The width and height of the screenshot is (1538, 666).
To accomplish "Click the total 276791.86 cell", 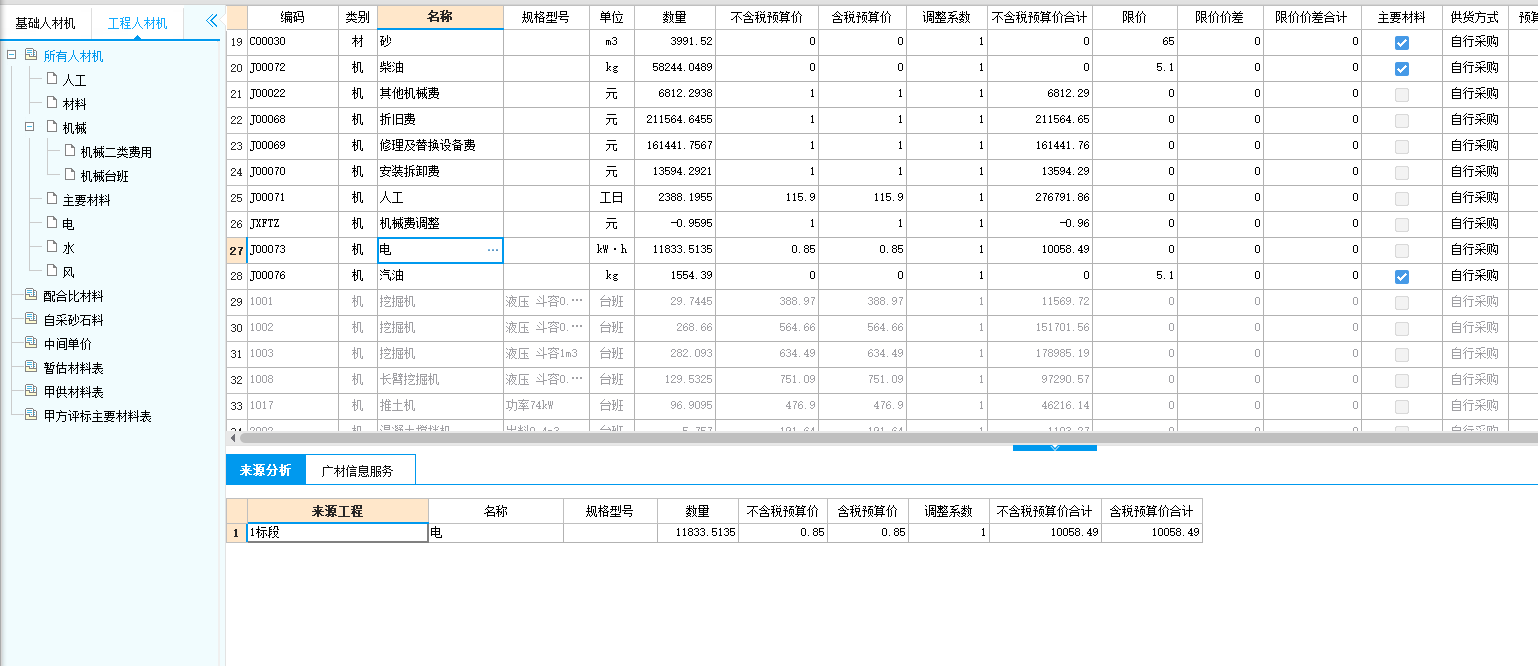I will coord(1040,199).
